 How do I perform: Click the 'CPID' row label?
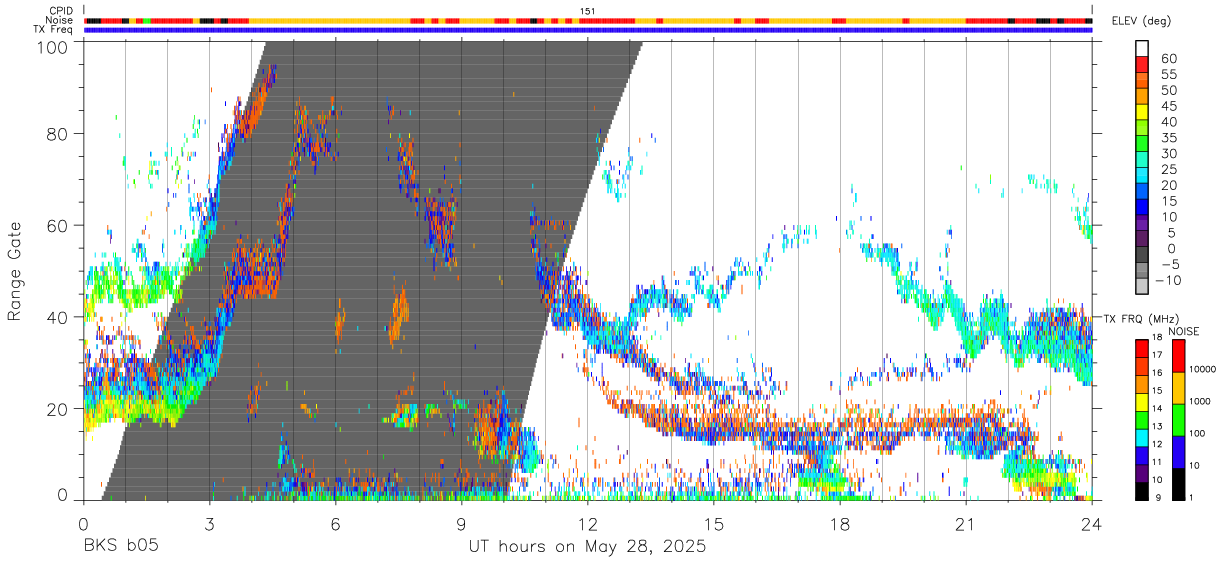tap(59, 11)
